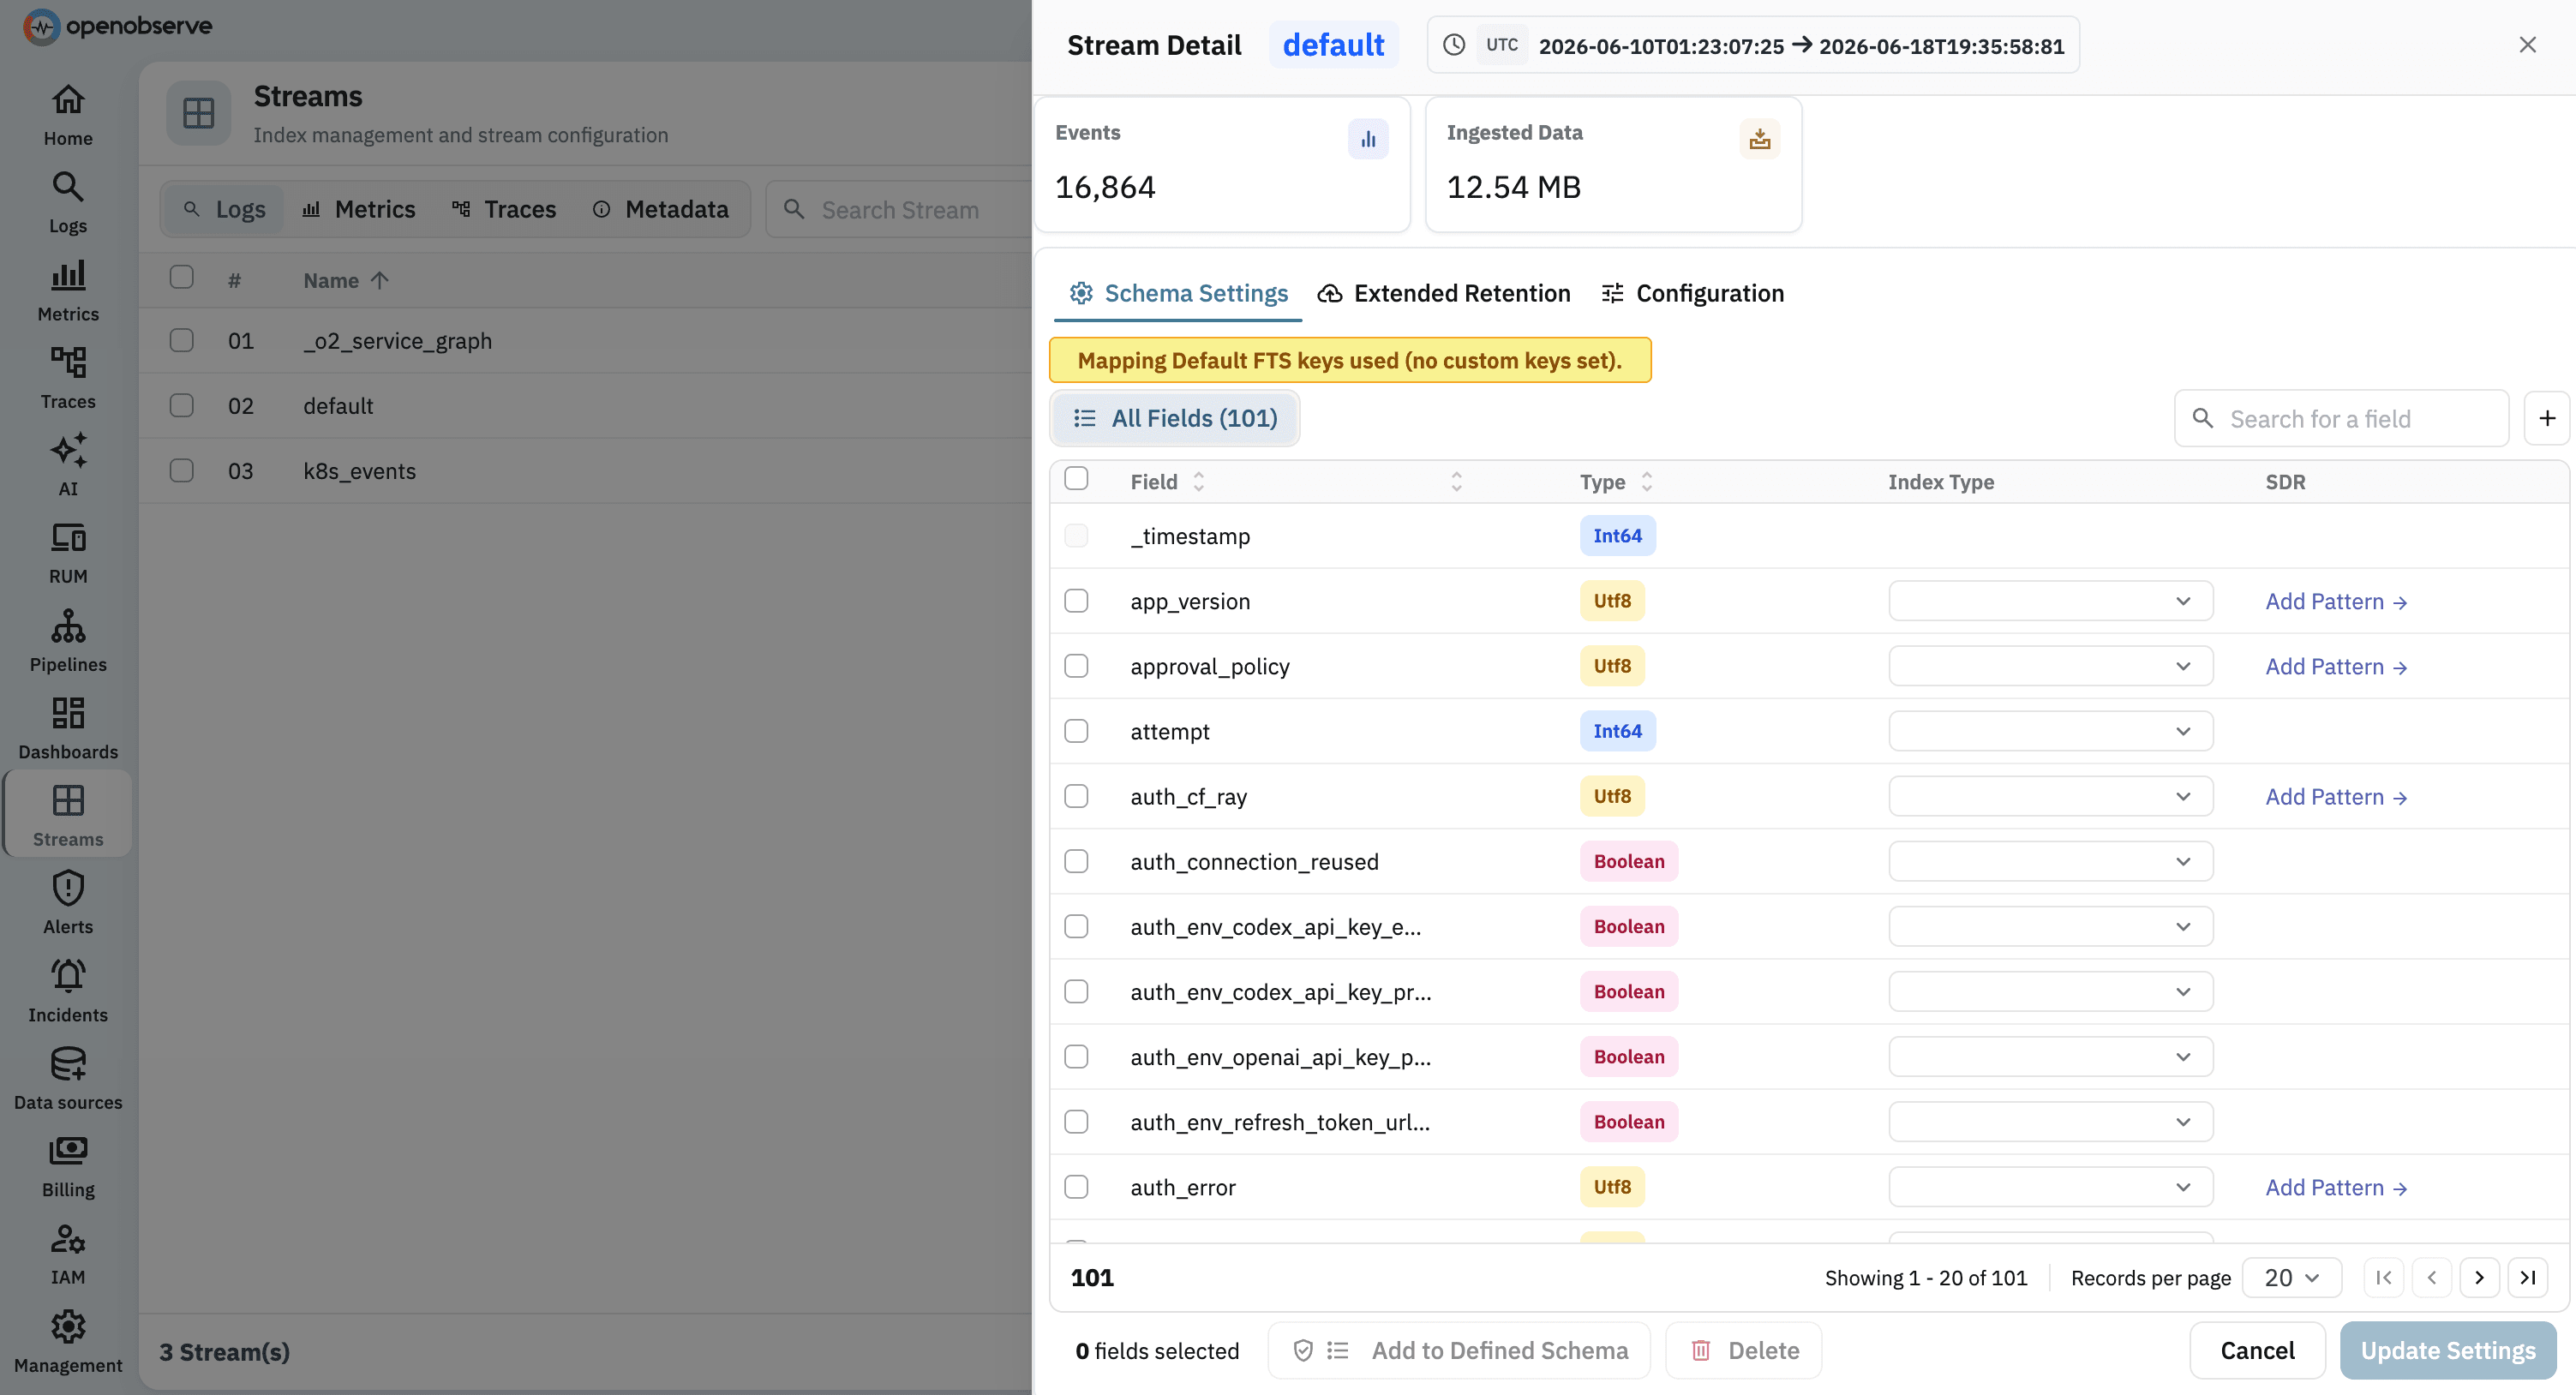Click the All Fields (101) filter
The width and height of the screenshot is (2576, 1395).
(1175, 418)
